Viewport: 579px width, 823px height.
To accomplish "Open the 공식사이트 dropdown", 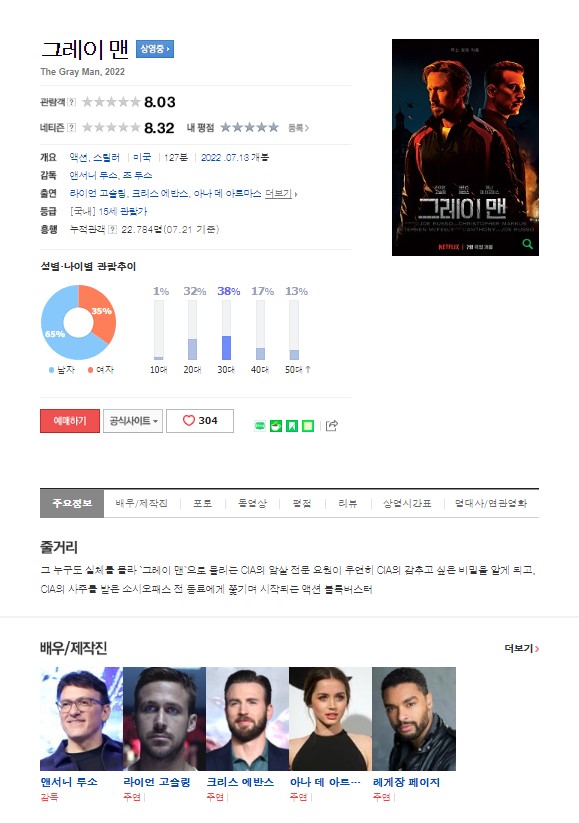I will 133,421.
